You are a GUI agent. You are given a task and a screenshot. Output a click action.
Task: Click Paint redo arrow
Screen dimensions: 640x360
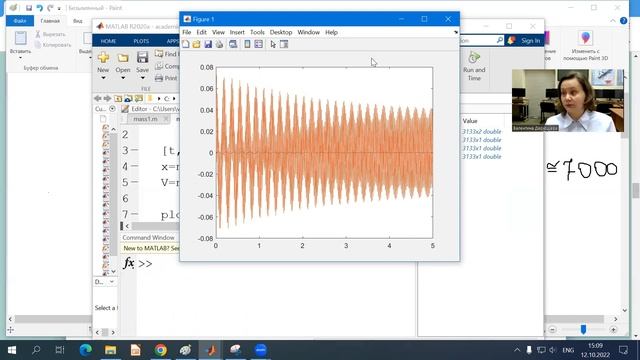tap(50, 8)
